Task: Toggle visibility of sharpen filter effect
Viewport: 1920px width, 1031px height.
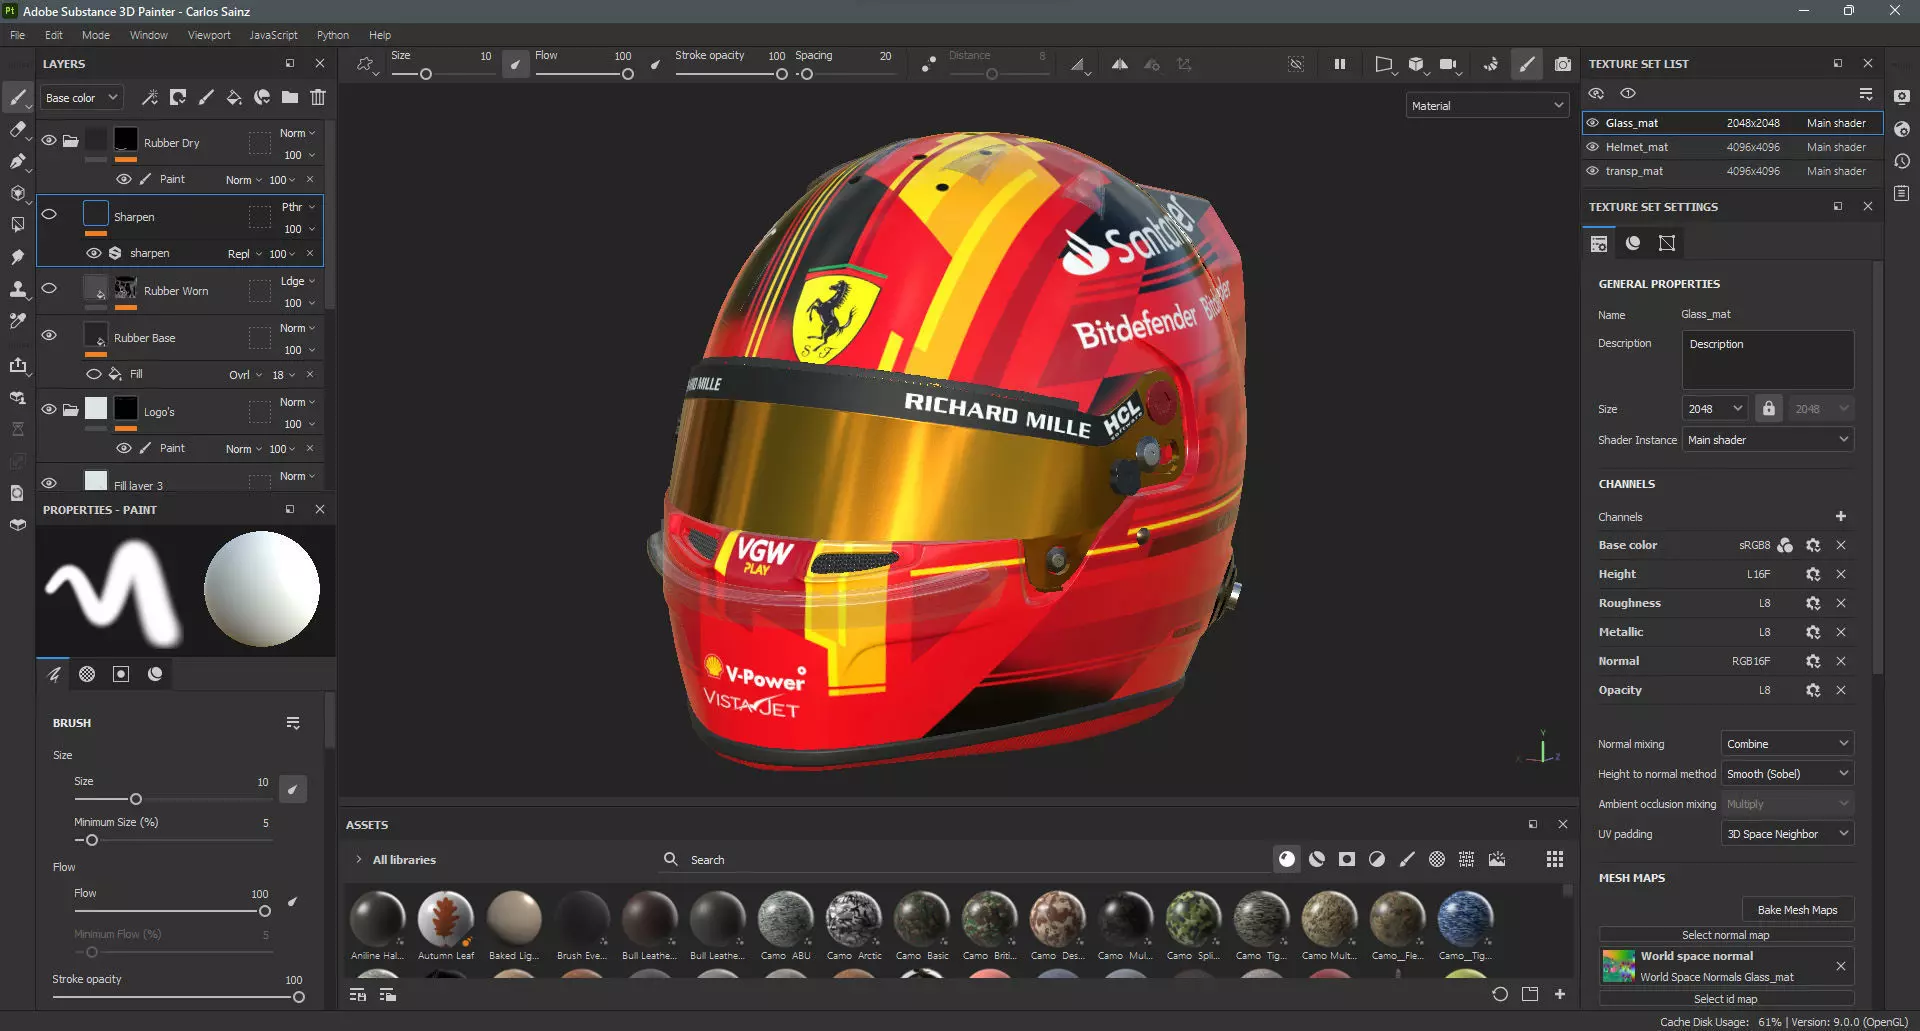Action: click(x=94, y=253)
